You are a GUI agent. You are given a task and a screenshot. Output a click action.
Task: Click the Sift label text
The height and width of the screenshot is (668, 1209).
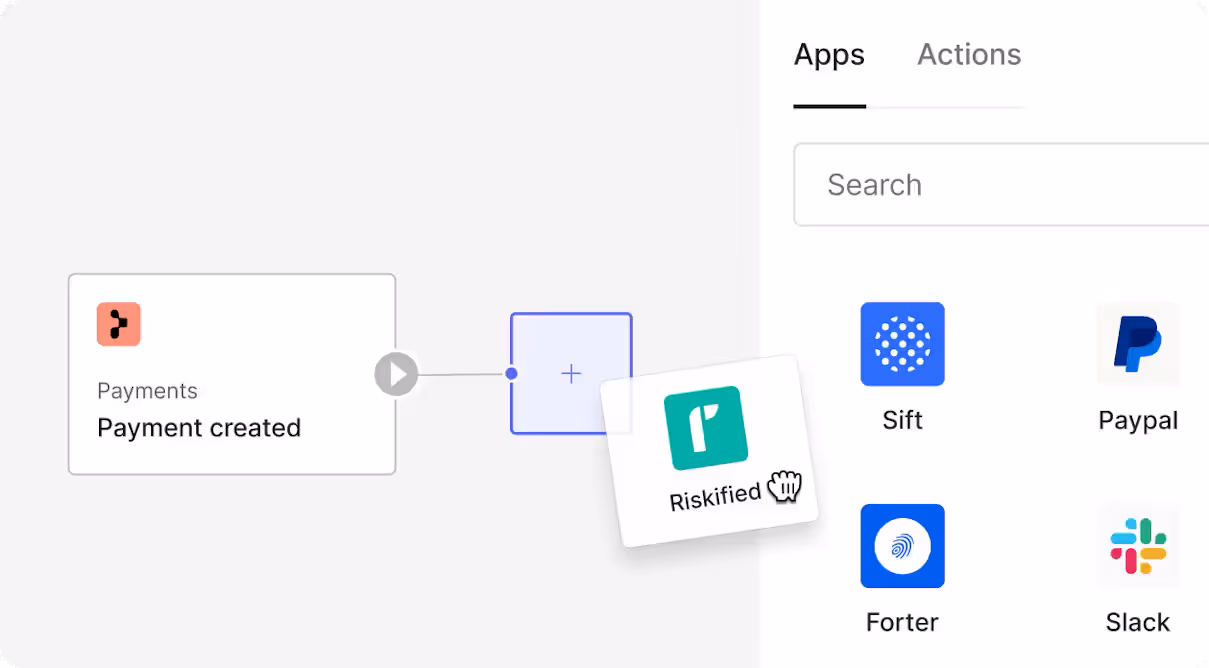(x=902, y=420)
